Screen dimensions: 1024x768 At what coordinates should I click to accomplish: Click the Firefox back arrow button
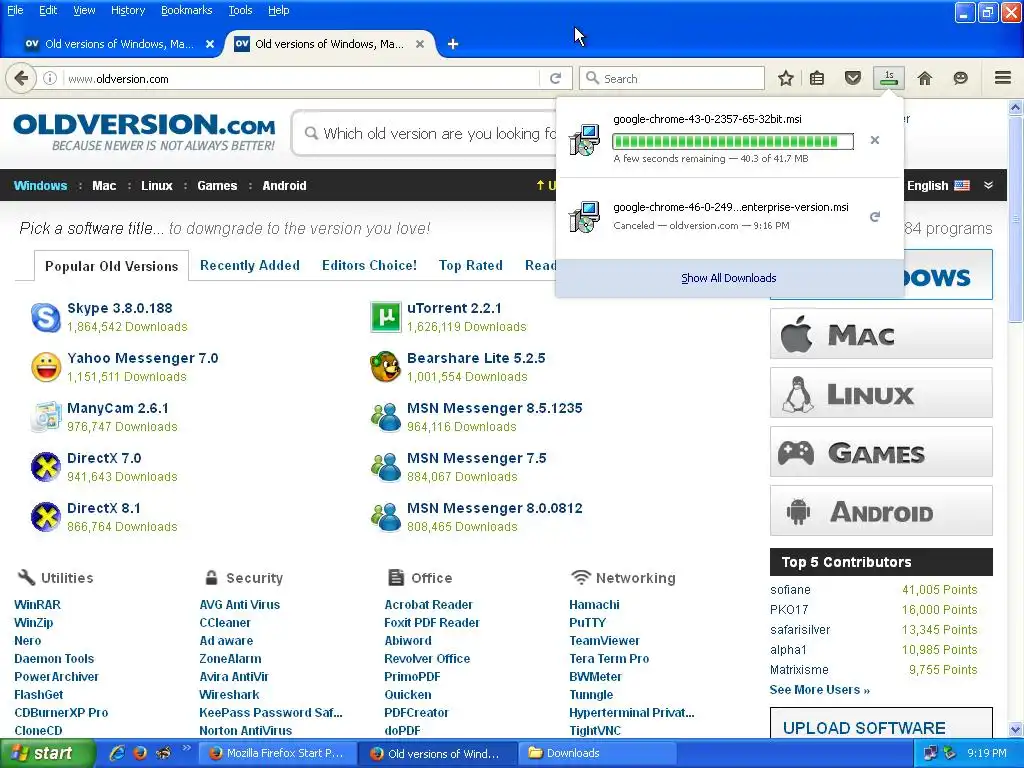21,78
